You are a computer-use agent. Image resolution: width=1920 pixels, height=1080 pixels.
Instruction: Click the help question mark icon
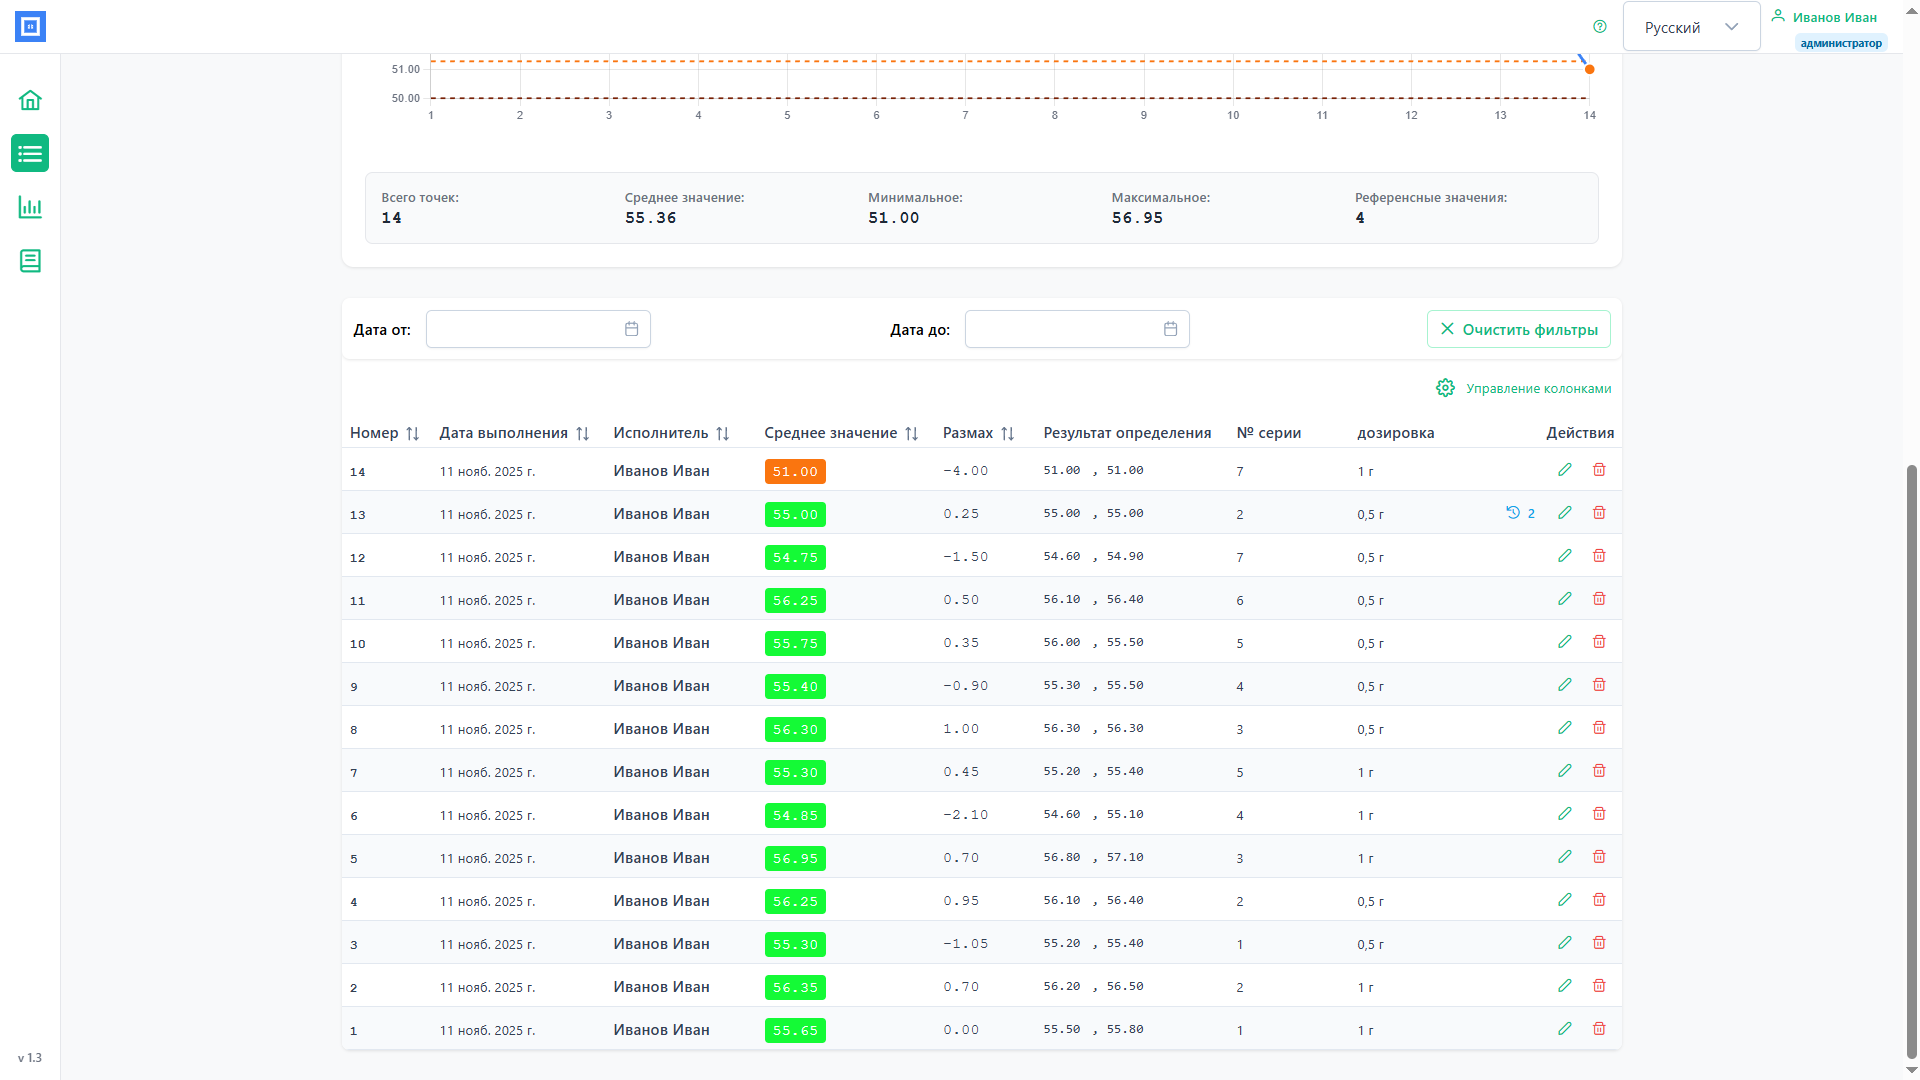[x=1600, y=27]
